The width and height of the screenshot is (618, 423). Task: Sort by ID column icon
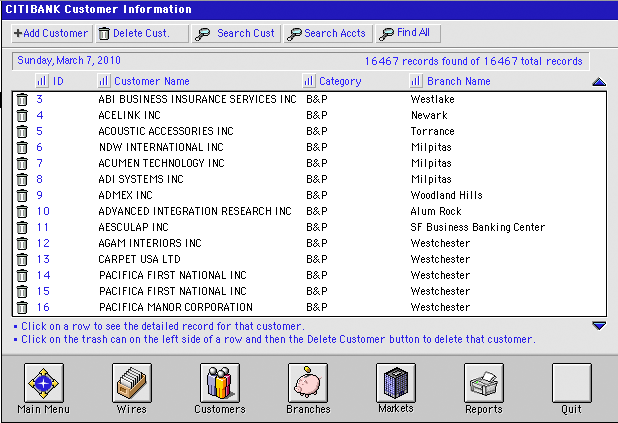[x=41, y=81]
